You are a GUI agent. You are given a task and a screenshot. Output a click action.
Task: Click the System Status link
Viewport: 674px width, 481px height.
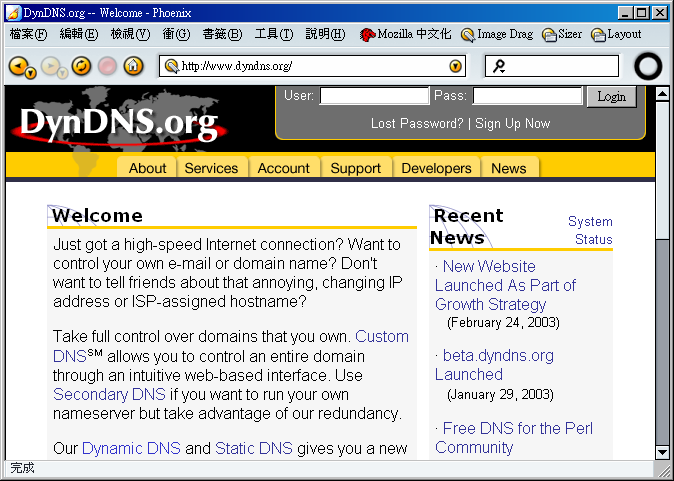[x=590, y=230]
